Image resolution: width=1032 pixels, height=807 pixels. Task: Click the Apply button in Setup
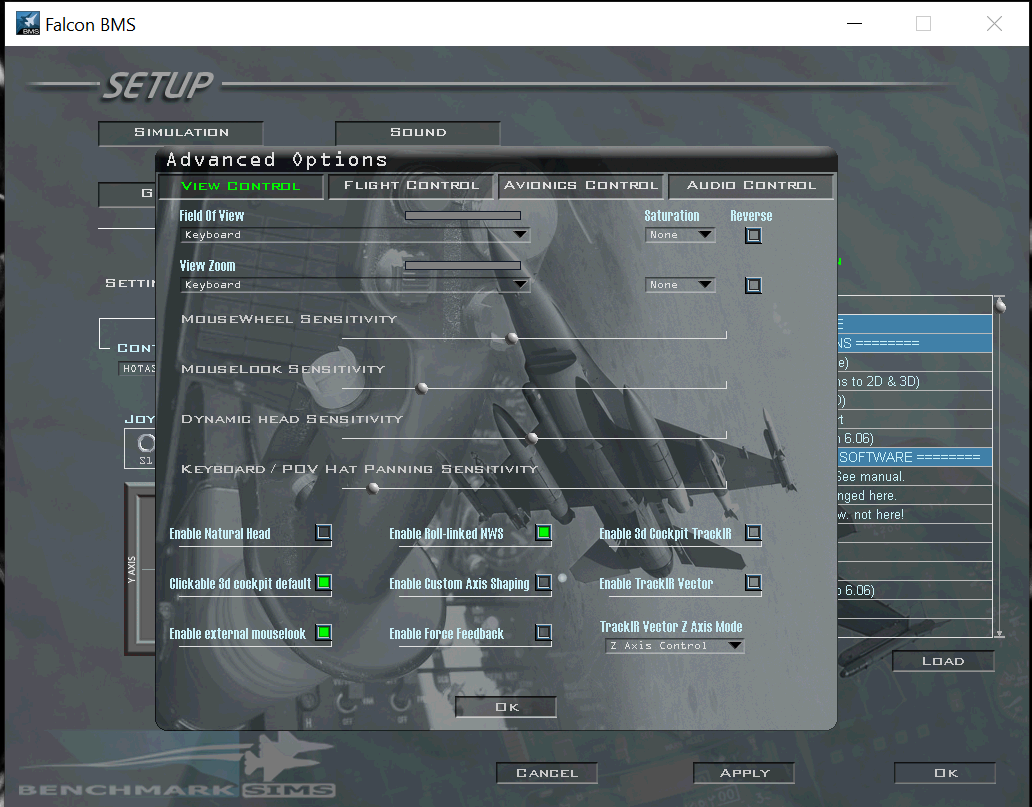[744, 773]
